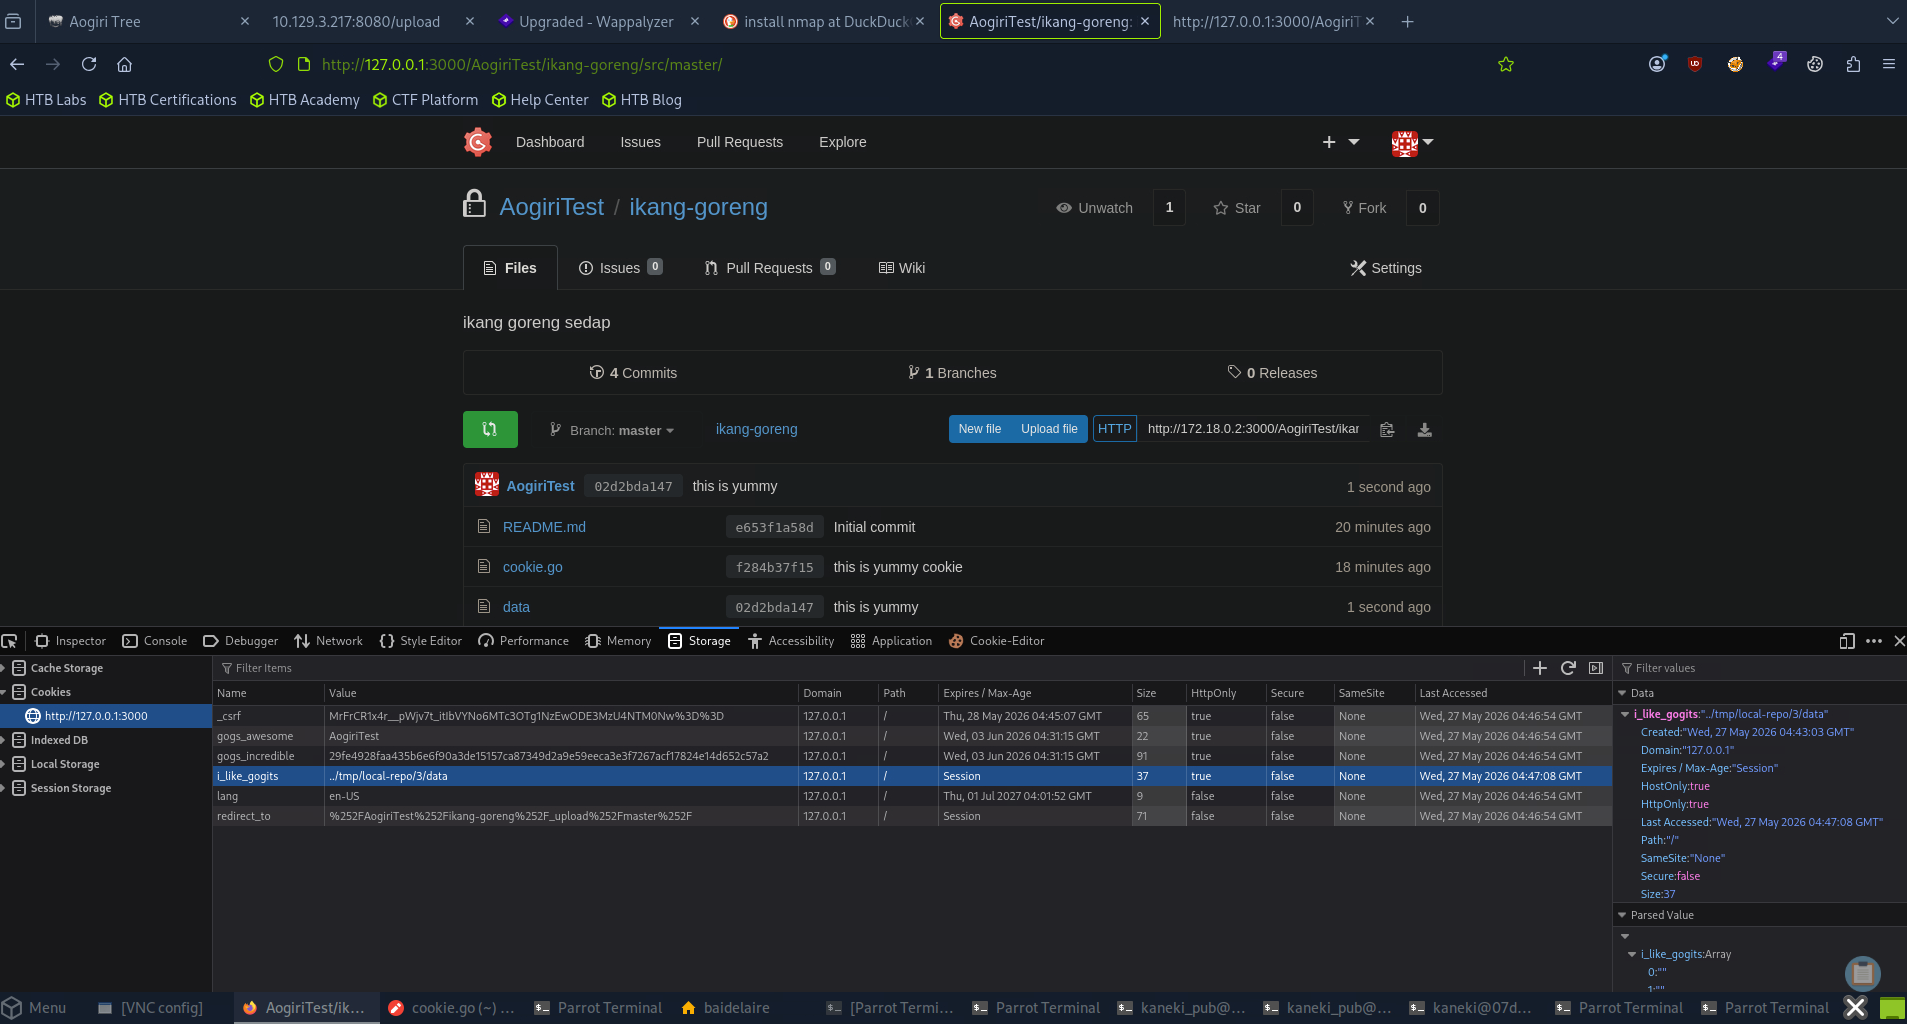Viewport: 1907px width, 1024px height.
Task: Reload the current browser page
Action: coord(89,64)
